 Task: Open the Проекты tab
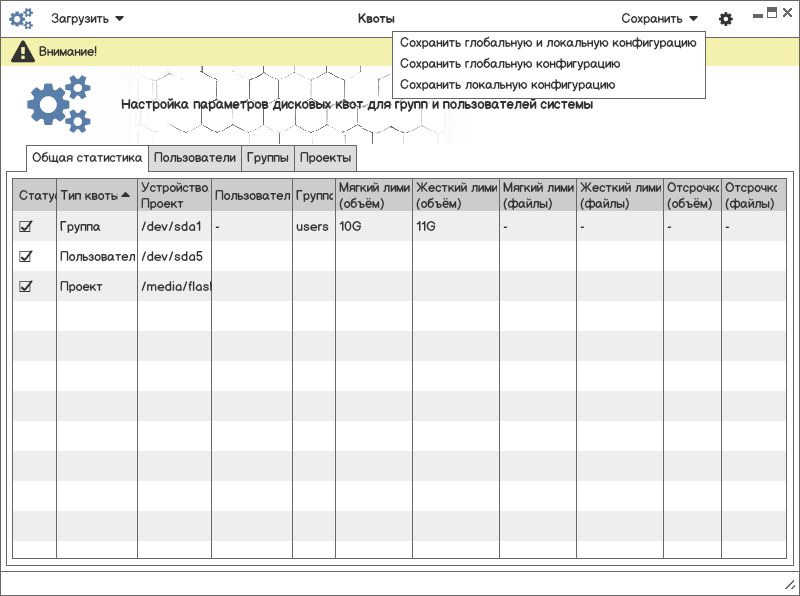pyautogui.click(x=326, y=158)
